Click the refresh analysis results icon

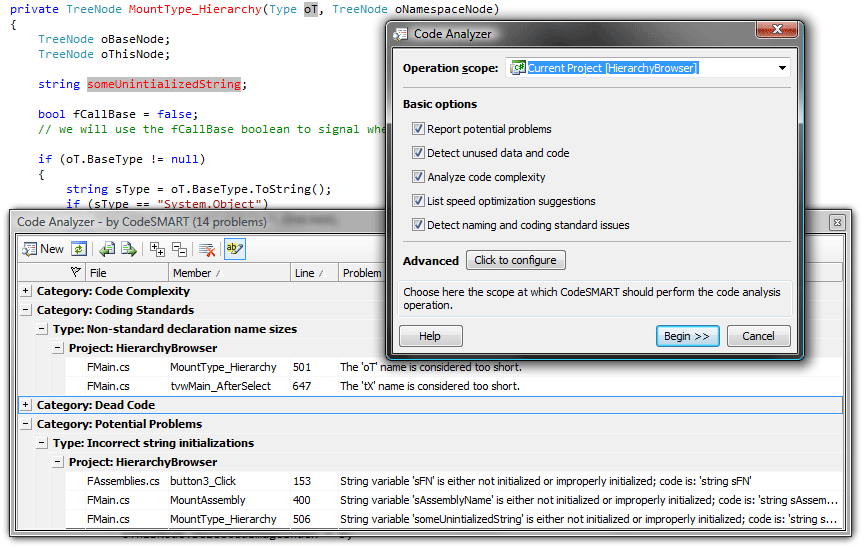(x=79, y=249)
